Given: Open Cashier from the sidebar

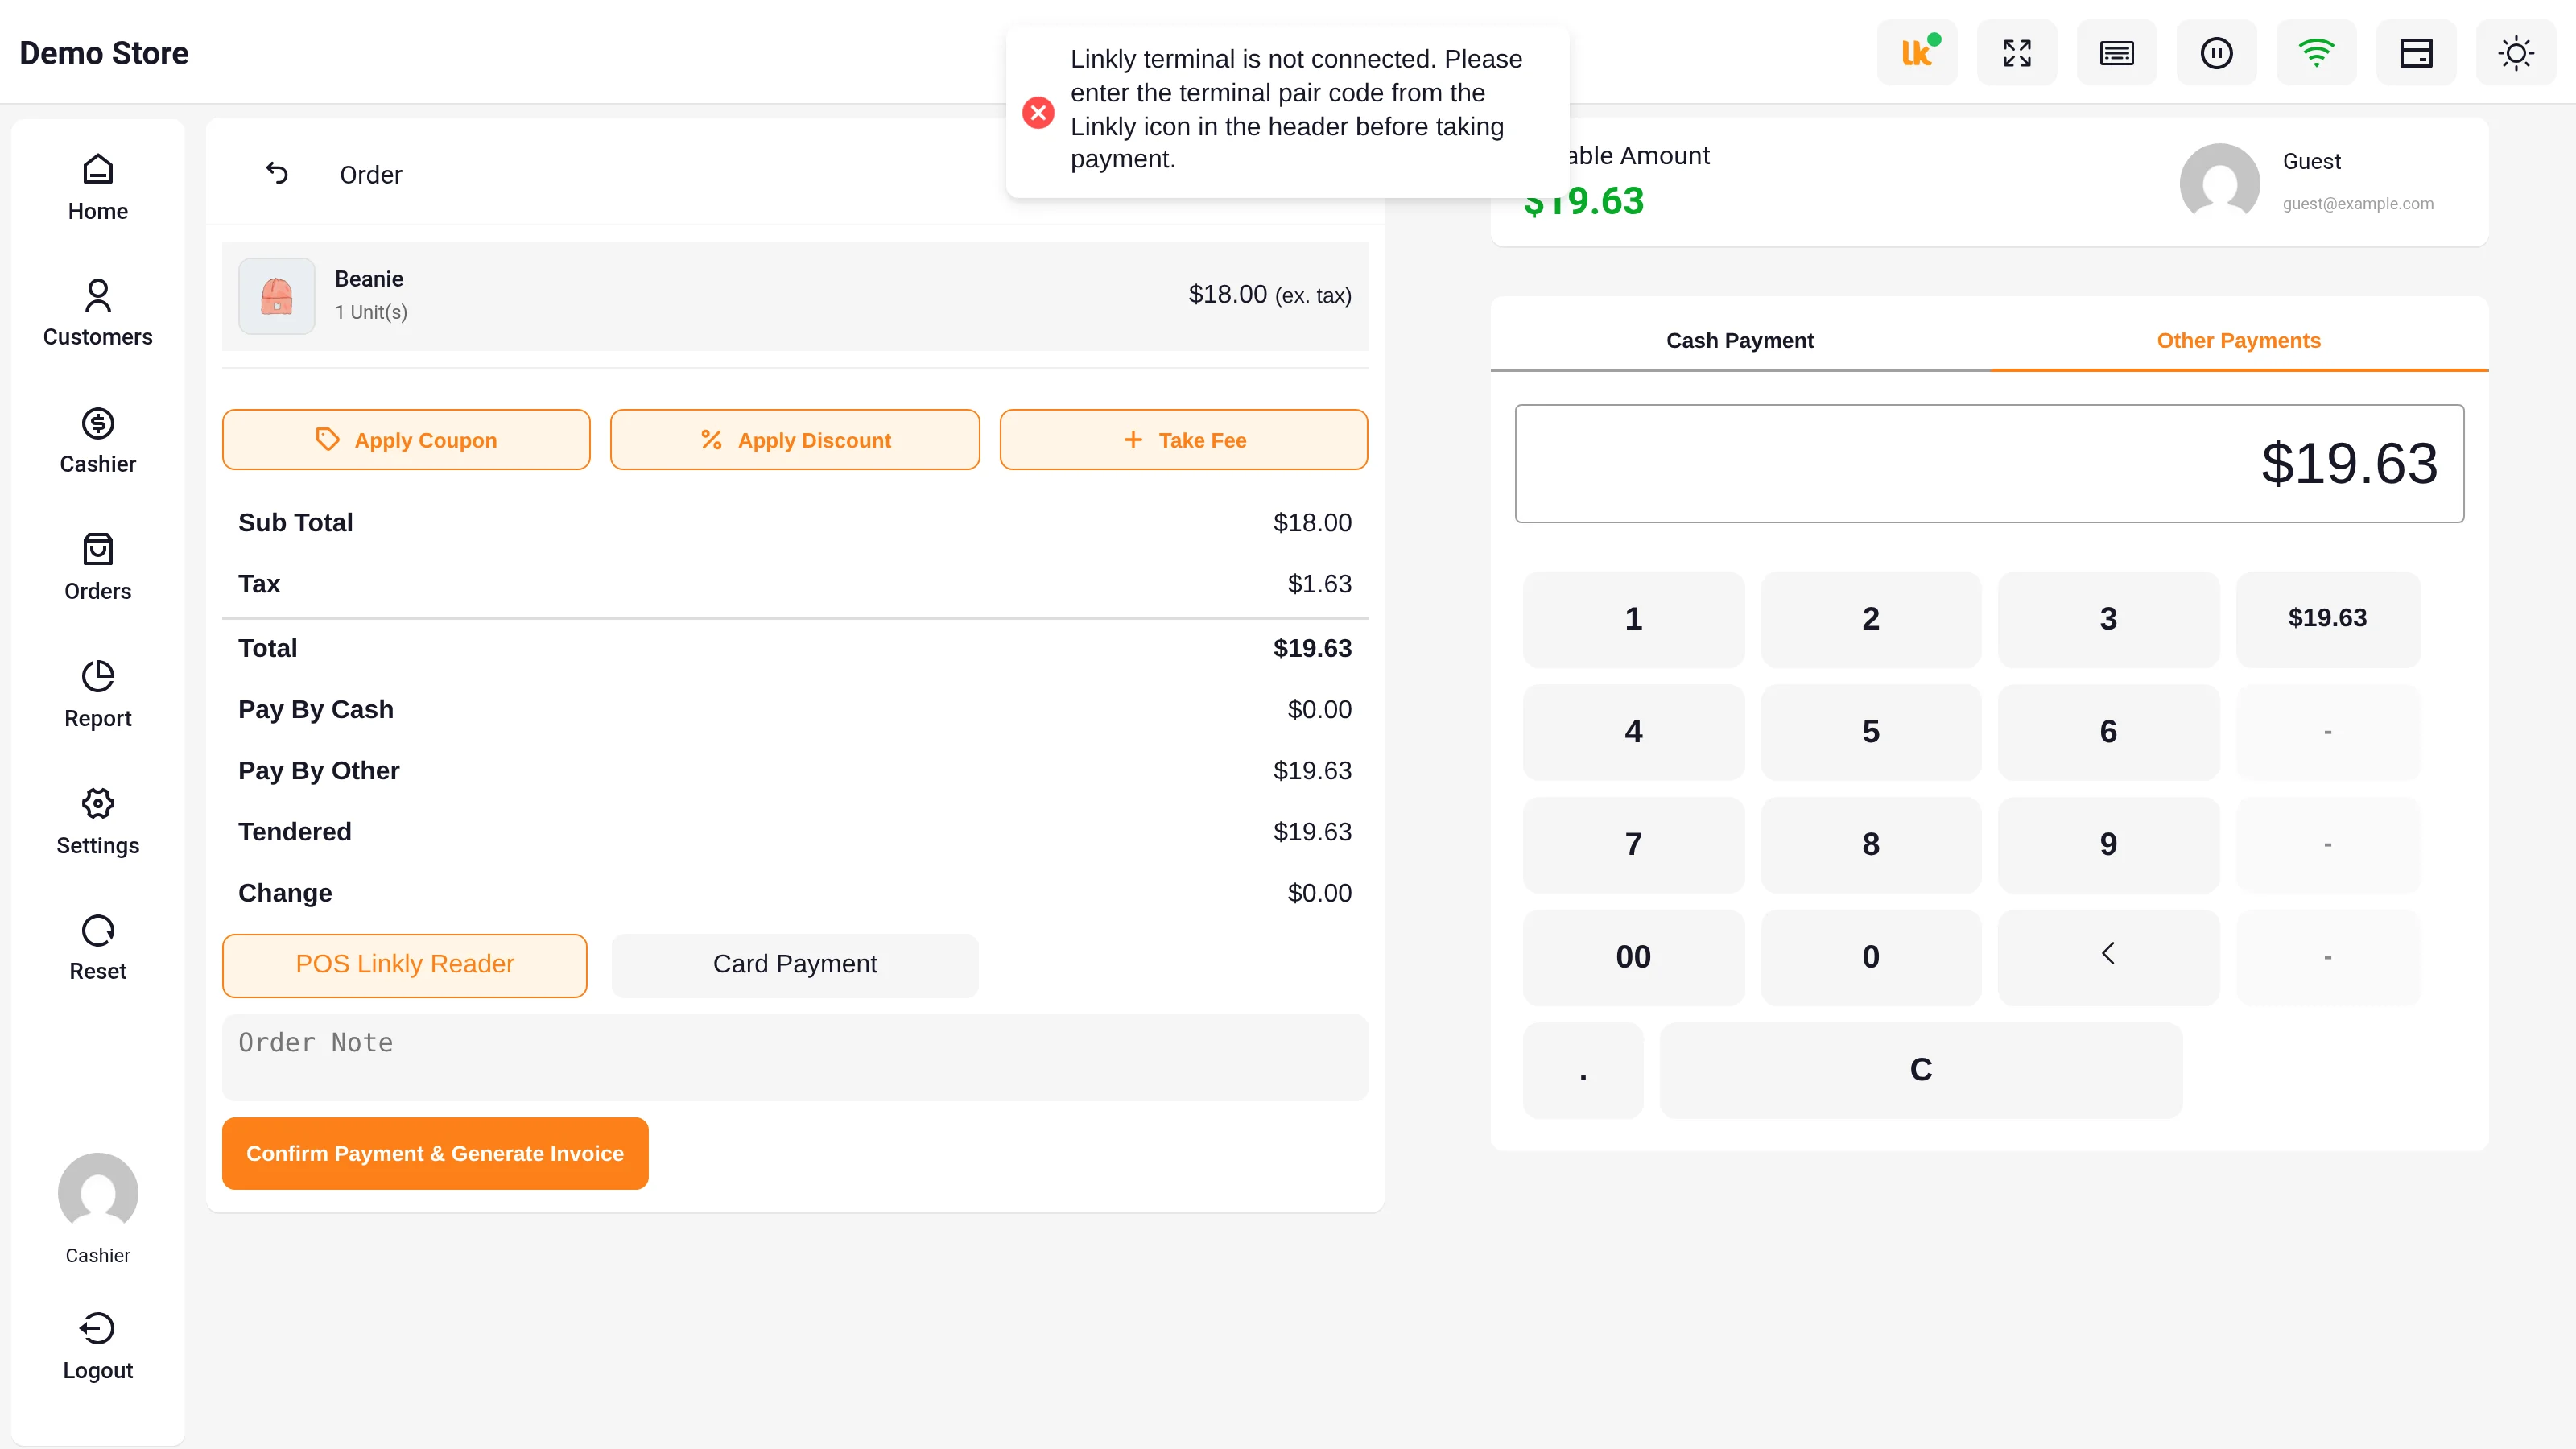Looking at the screenshot, I should pyautogui.click(x=98, y=440).
